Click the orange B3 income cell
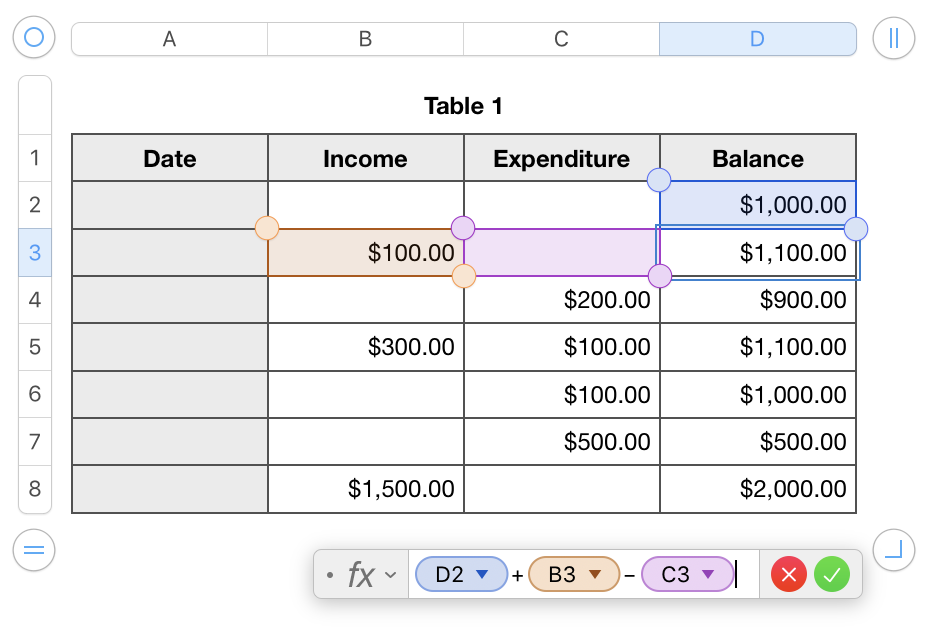 click(x=366, y=253)
